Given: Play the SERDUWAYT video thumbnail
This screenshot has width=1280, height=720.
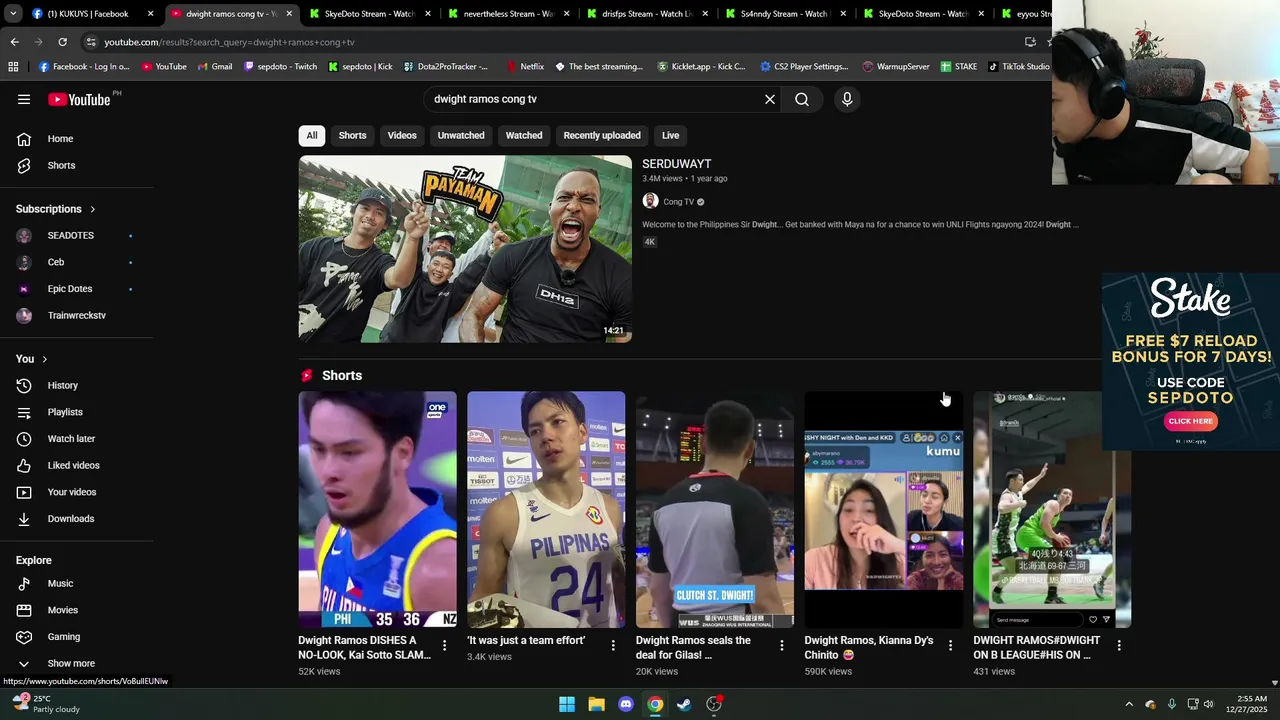Looking at the screenshot, I should (x=465, y=249).
